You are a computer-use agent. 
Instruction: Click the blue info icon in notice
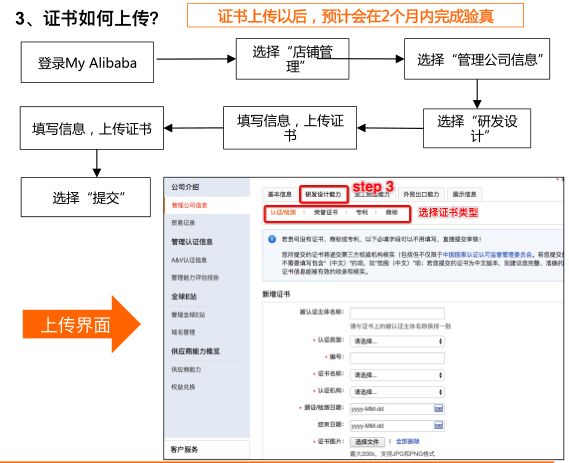pyautogui.click(x=272, y=239)
